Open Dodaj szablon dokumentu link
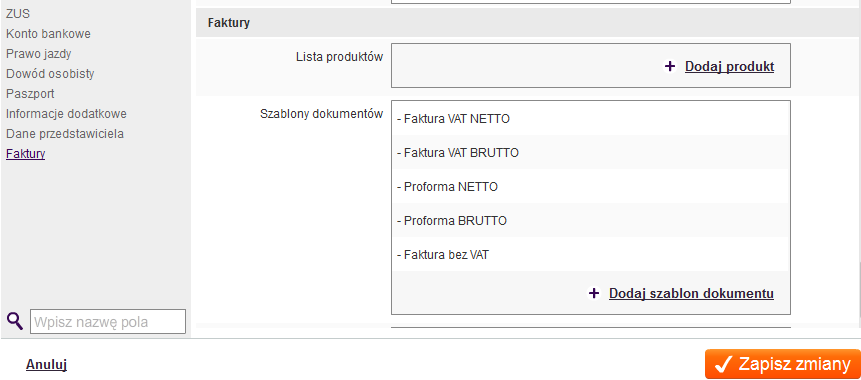The height and width of the screenshot is (380, 861). pyautogui.click(x=691, y=293)
